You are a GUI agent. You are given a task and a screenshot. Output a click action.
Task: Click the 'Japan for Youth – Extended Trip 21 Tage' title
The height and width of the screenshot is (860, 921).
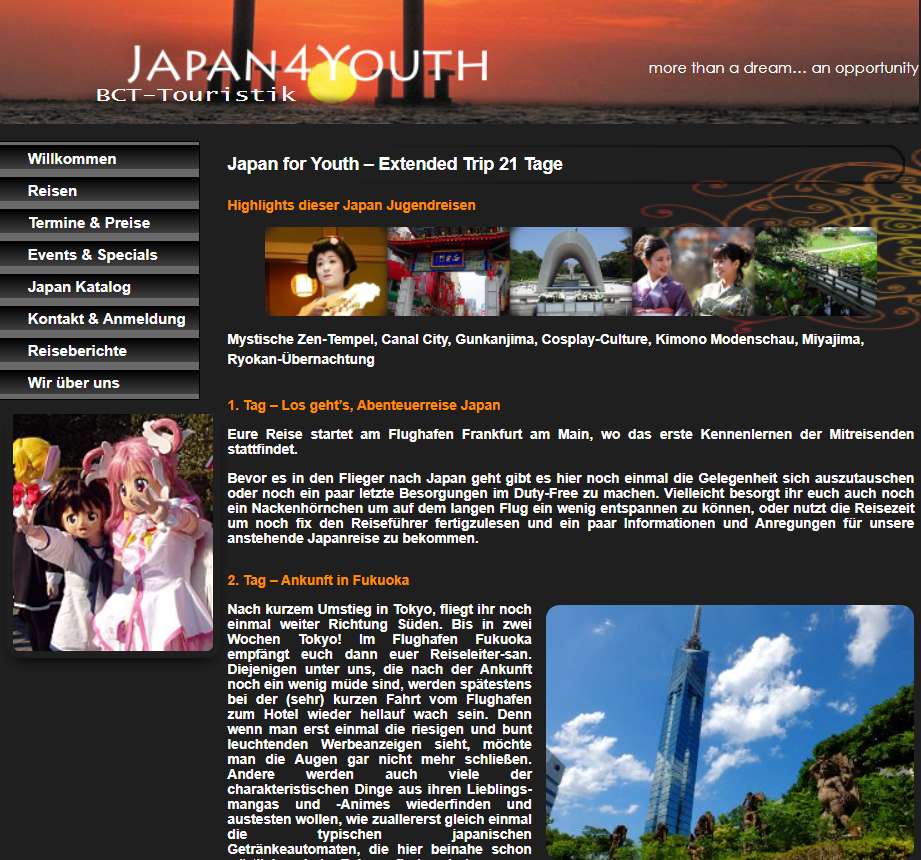395,164
